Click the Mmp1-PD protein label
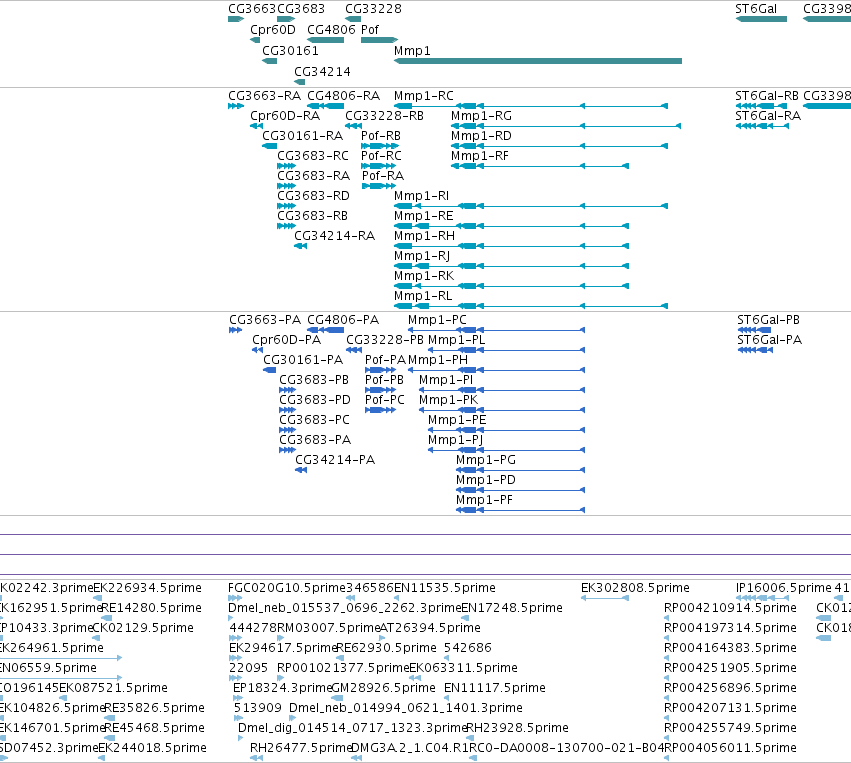Screen dimensions: 851x763 [x=485, y=480]
